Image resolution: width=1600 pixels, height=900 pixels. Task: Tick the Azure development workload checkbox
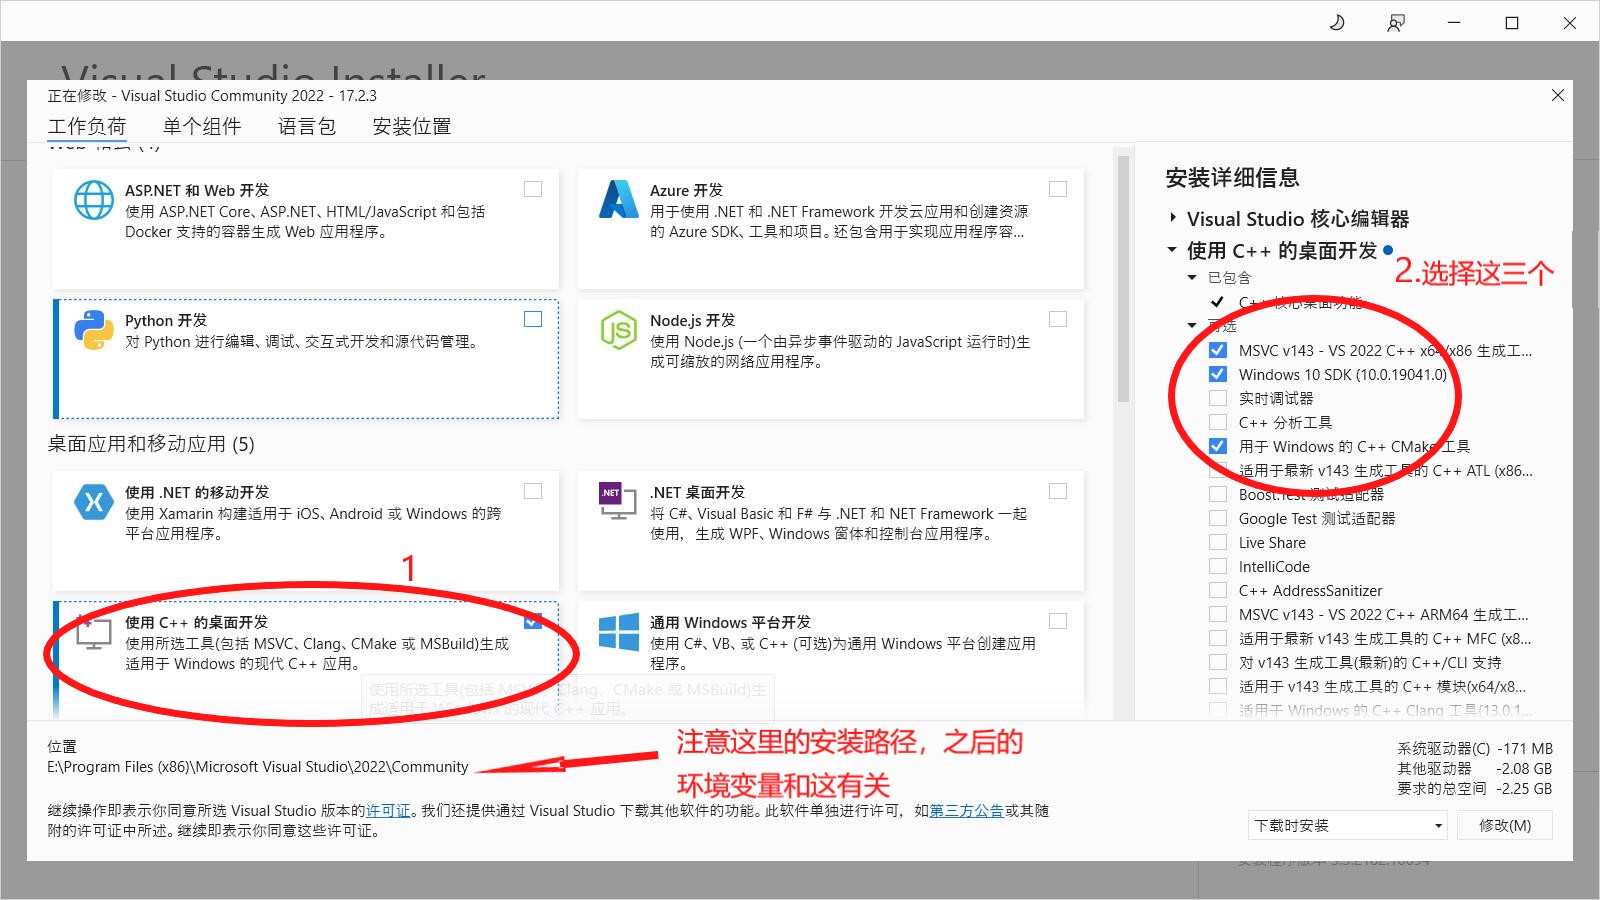pyautogui.click(x=1058, y=189)
